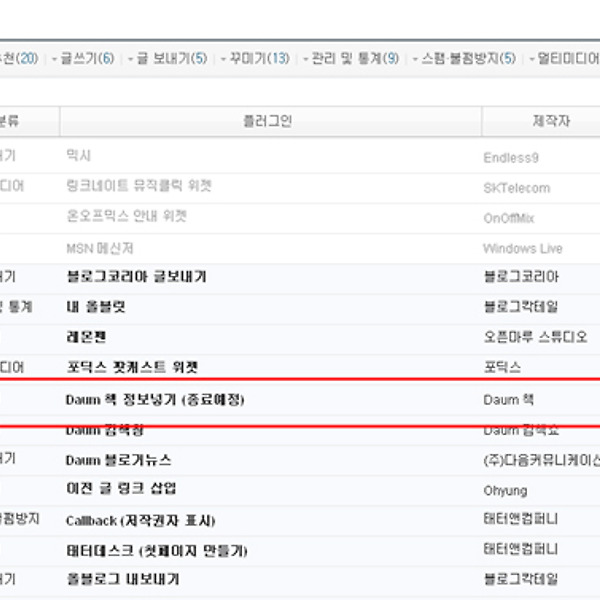Image resolution: width=600 pixels, height=600 pixels.
Task: Expand the 글 보내기(5) category
Action: (x=171, y=59)
